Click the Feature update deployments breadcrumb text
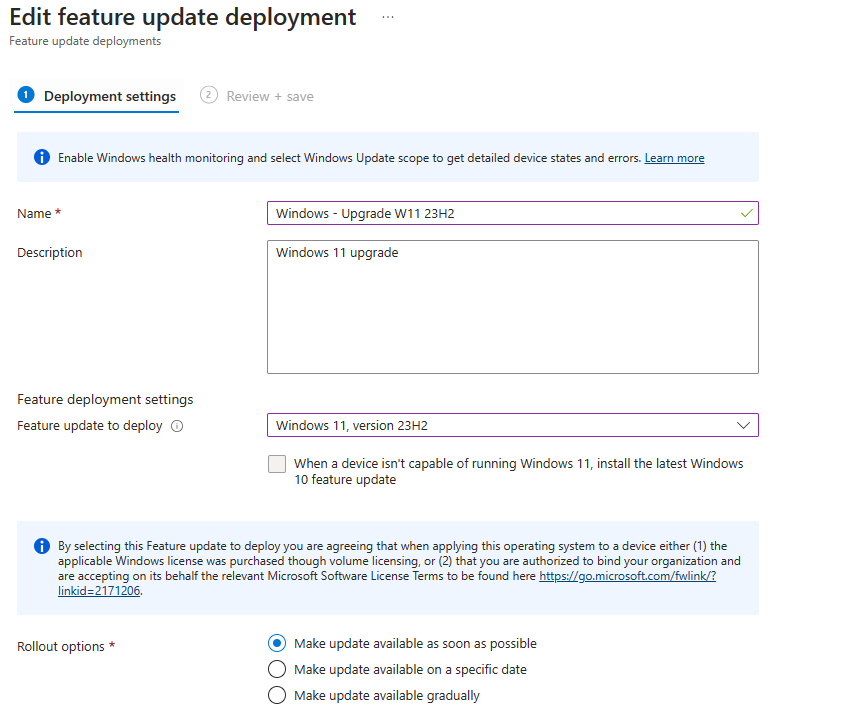 tap(85, 41)
